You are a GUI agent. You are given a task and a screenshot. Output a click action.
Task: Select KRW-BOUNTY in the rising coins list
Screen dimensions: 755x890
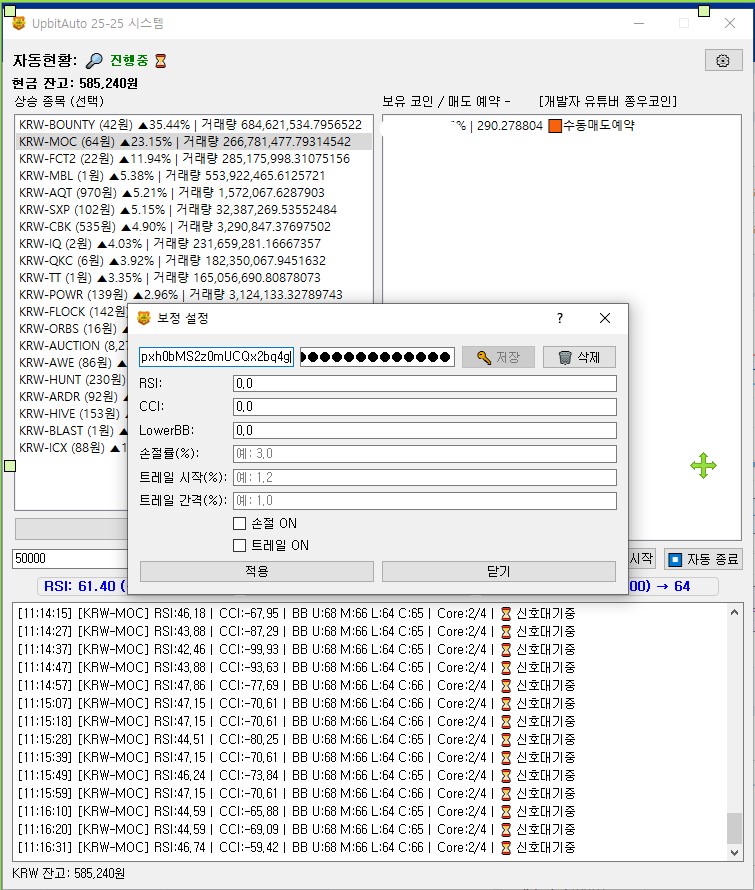point(190,124)
